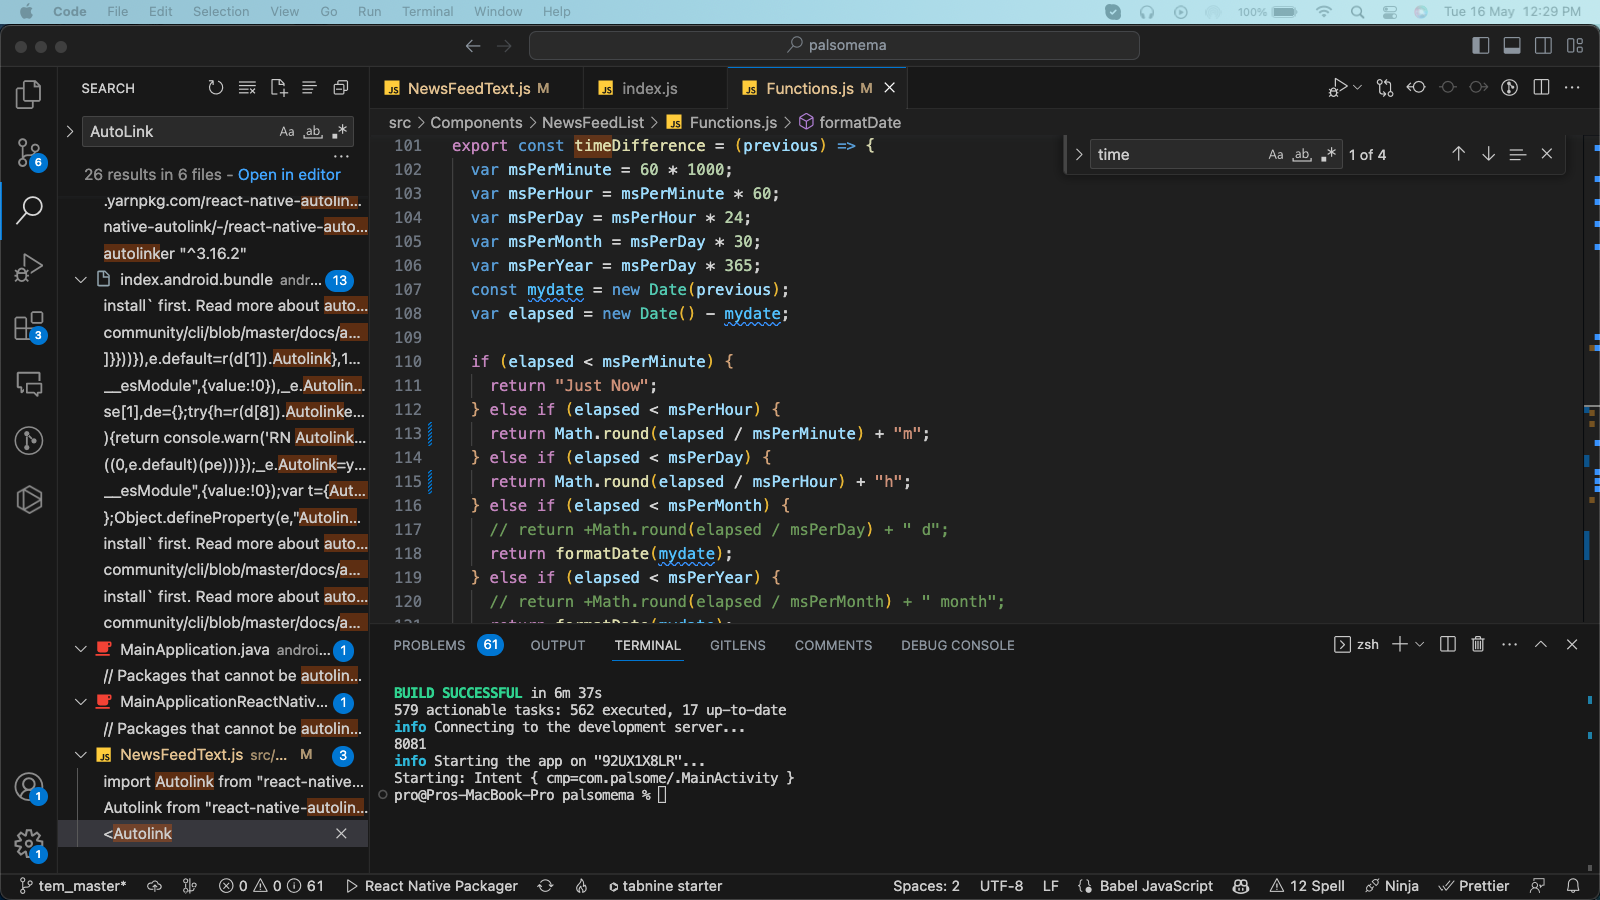
Task: Toggle Use Regular Expression in find widget
Action: click(x=1328, y=155)
